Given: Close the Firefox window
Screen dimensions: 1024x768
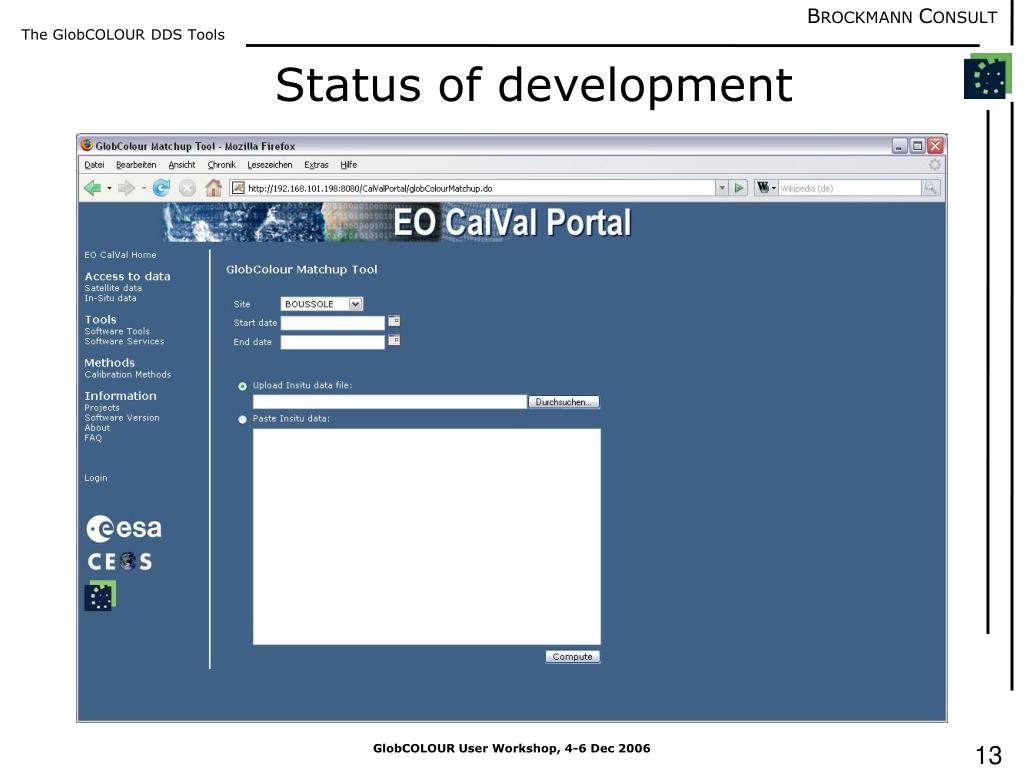Looking at the screenshot, I should (935, 146).
